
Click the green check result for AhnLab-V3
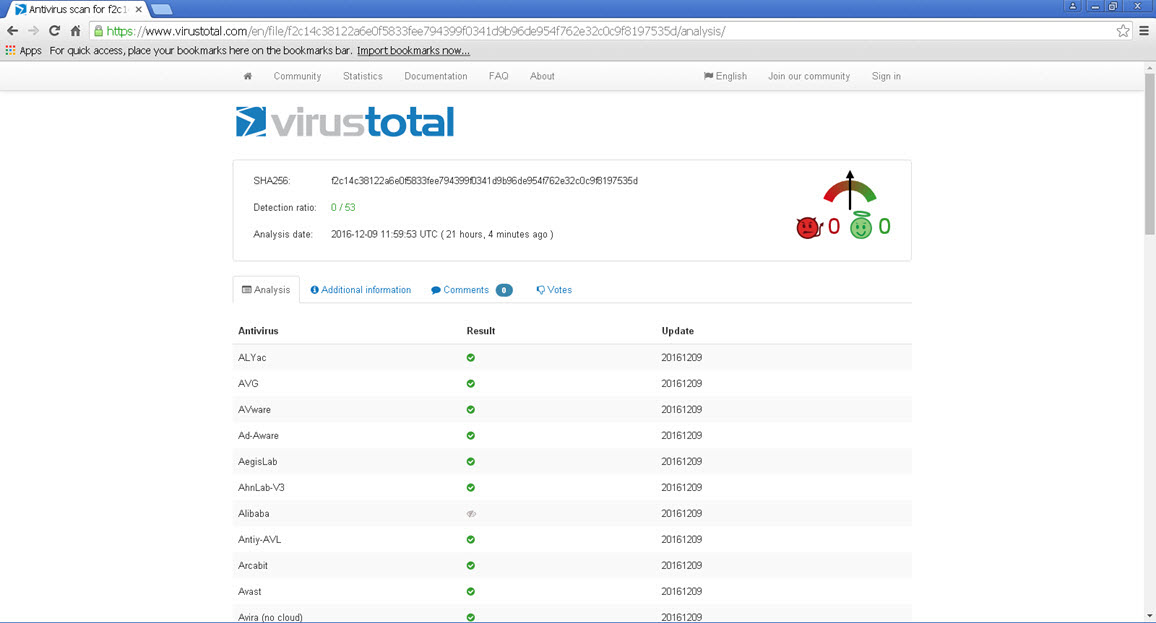point(470,487)
